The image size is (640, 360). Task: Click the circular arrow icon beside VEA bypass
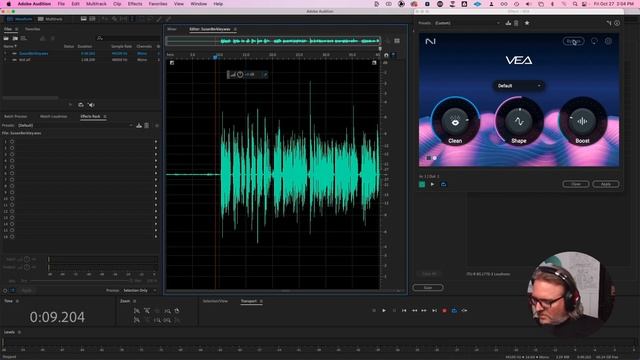(x=594, y=41)
